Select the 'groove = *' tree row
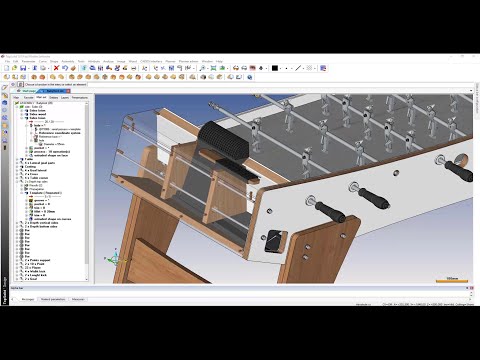480x360 pixels. click(x=41, y=200)
